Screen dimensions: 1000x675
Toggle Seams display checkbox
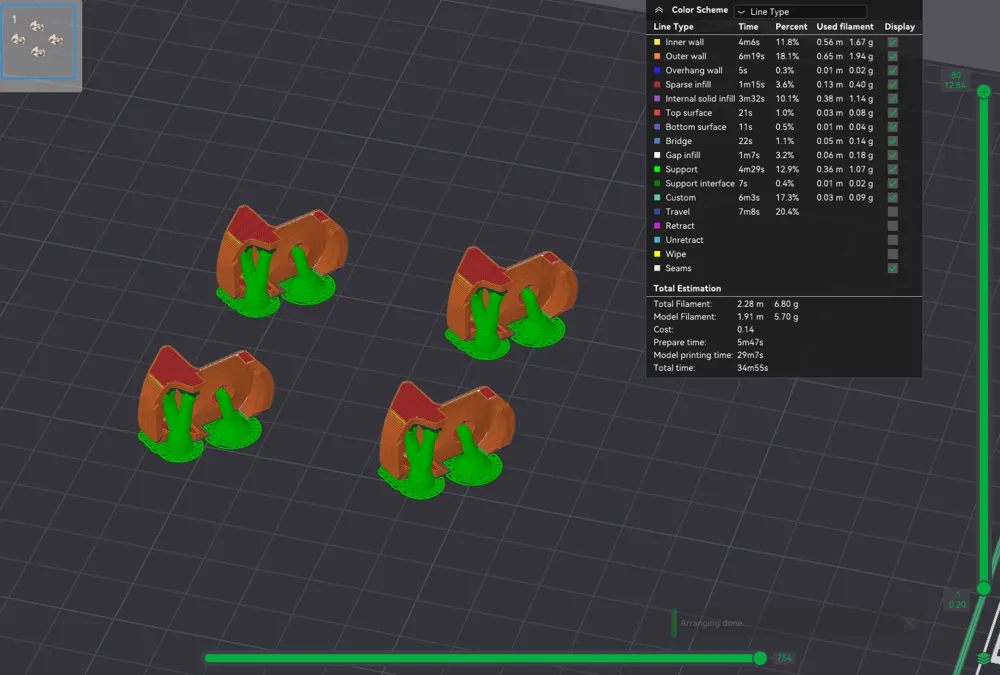(x=893, y=268)
